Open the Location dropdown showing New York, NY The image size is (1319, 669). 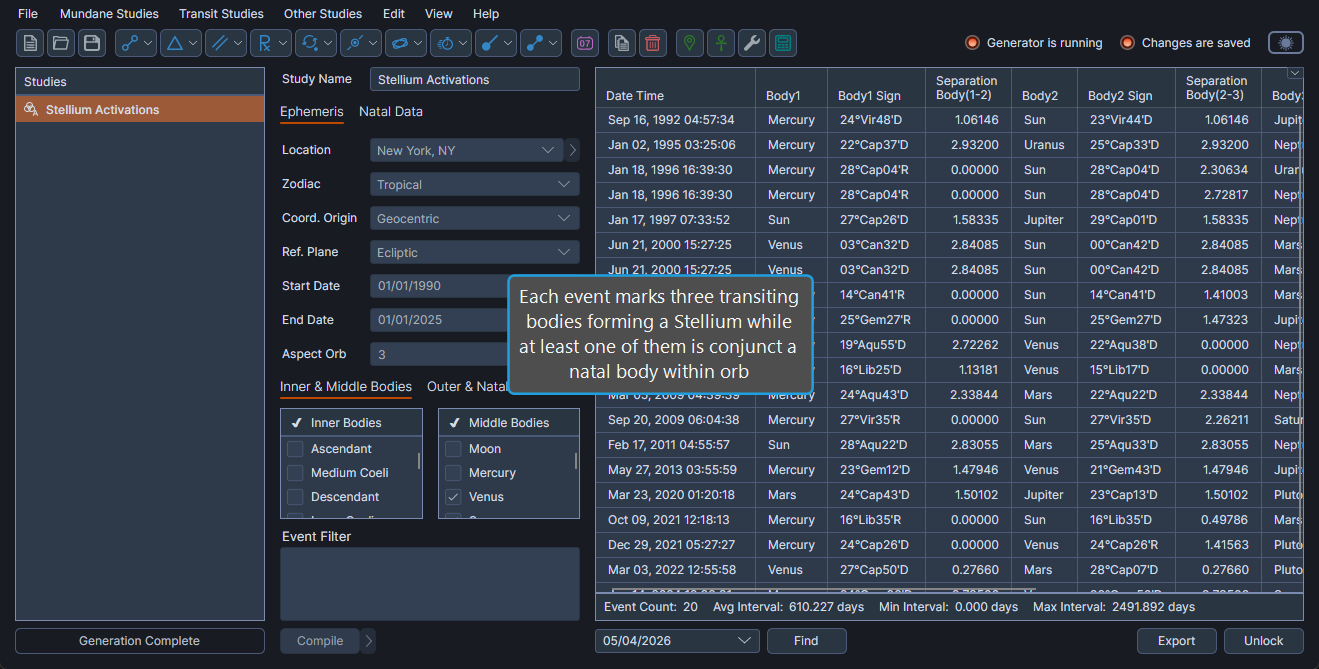(465, 150)
